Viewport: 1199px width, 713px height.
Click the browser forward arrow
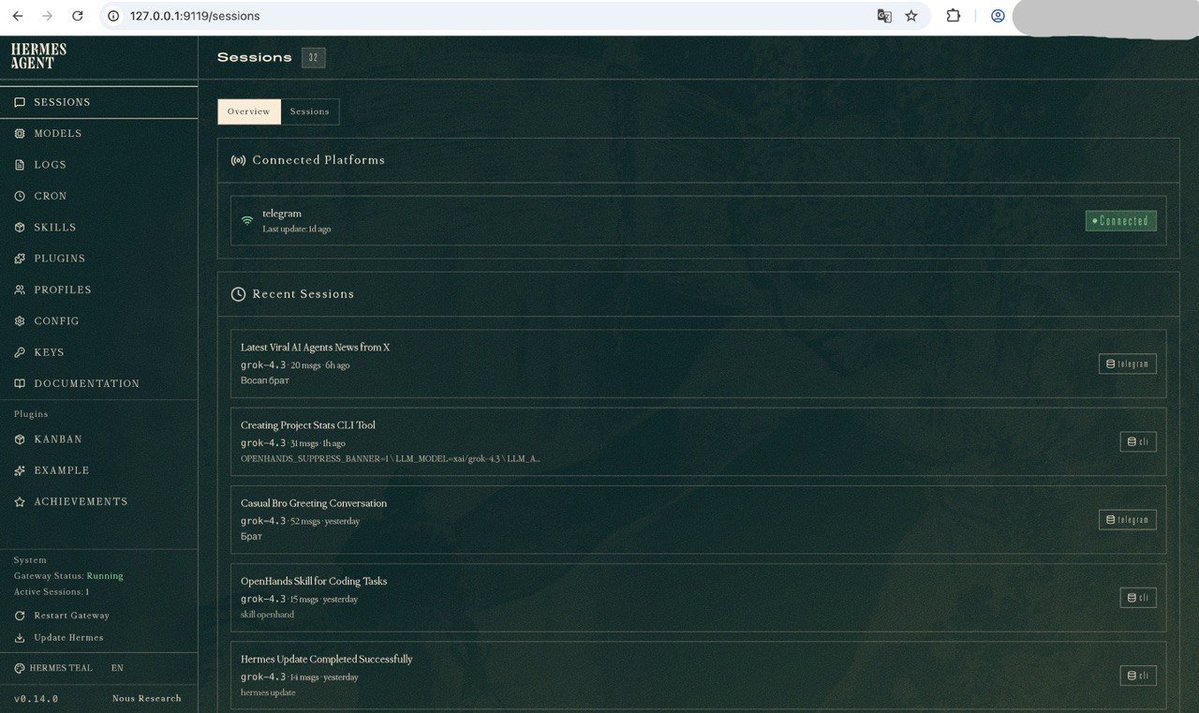[x=47, y=16]
